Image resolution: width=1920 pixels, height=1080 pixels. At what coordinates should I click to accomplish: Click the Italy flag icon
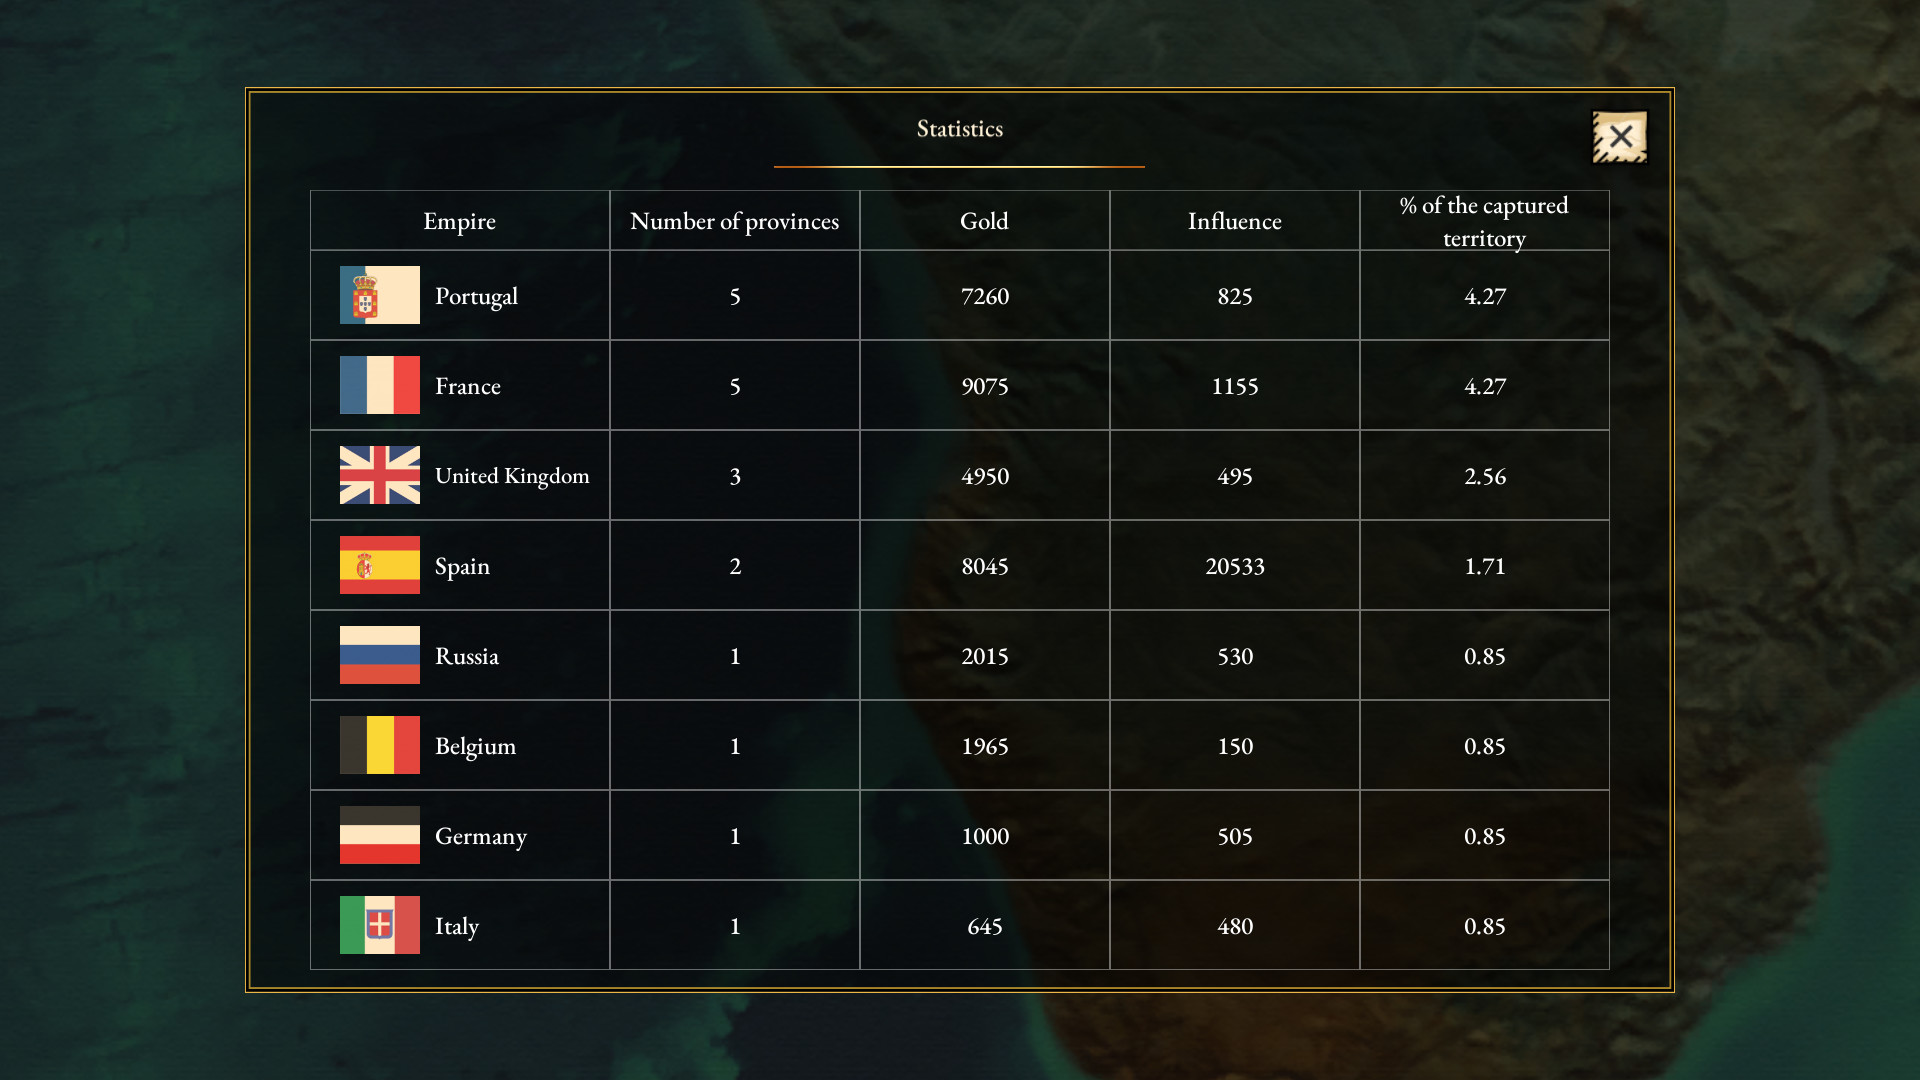pos(379,925)
